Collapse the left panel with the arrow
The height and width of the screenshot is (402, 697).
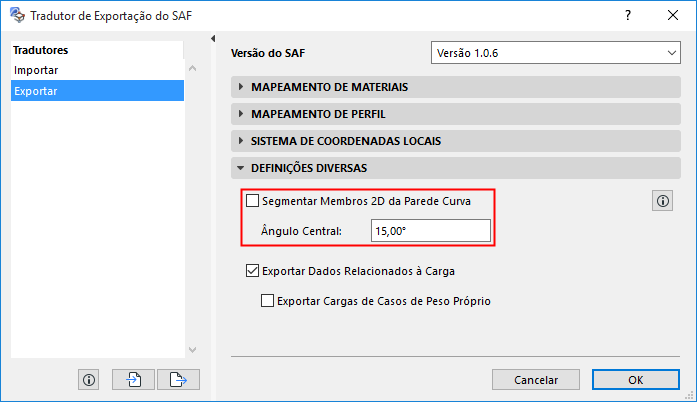point(213,39)
